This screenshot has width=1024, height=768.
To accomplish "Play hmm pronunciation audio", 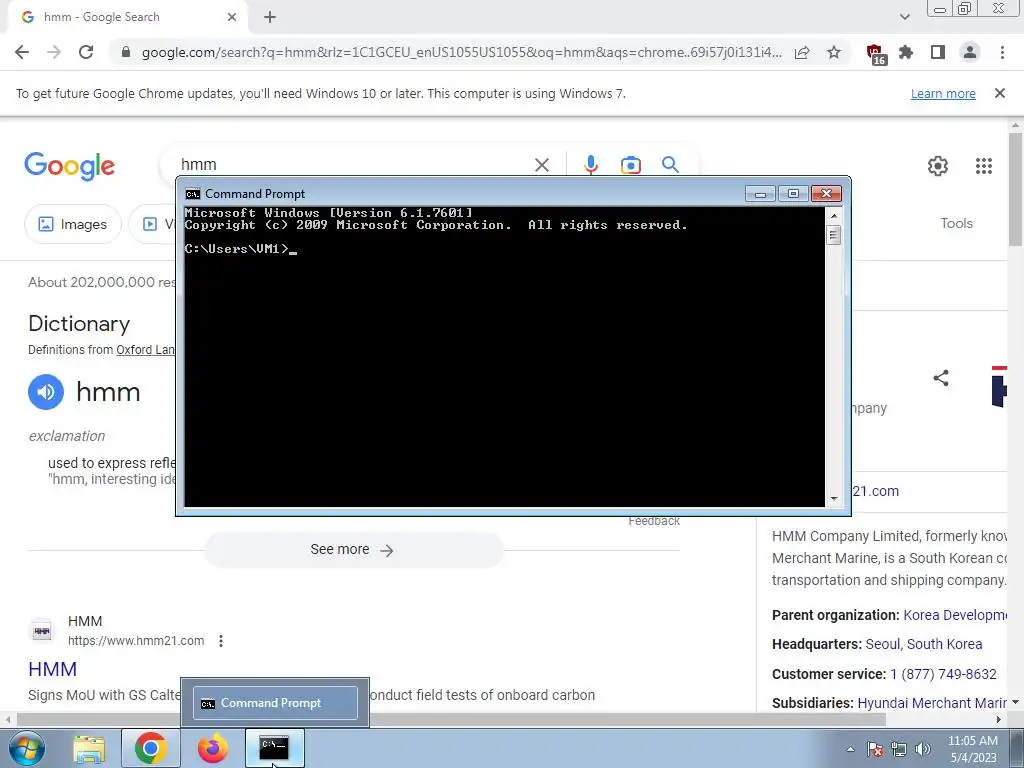I will coord(46,392).
